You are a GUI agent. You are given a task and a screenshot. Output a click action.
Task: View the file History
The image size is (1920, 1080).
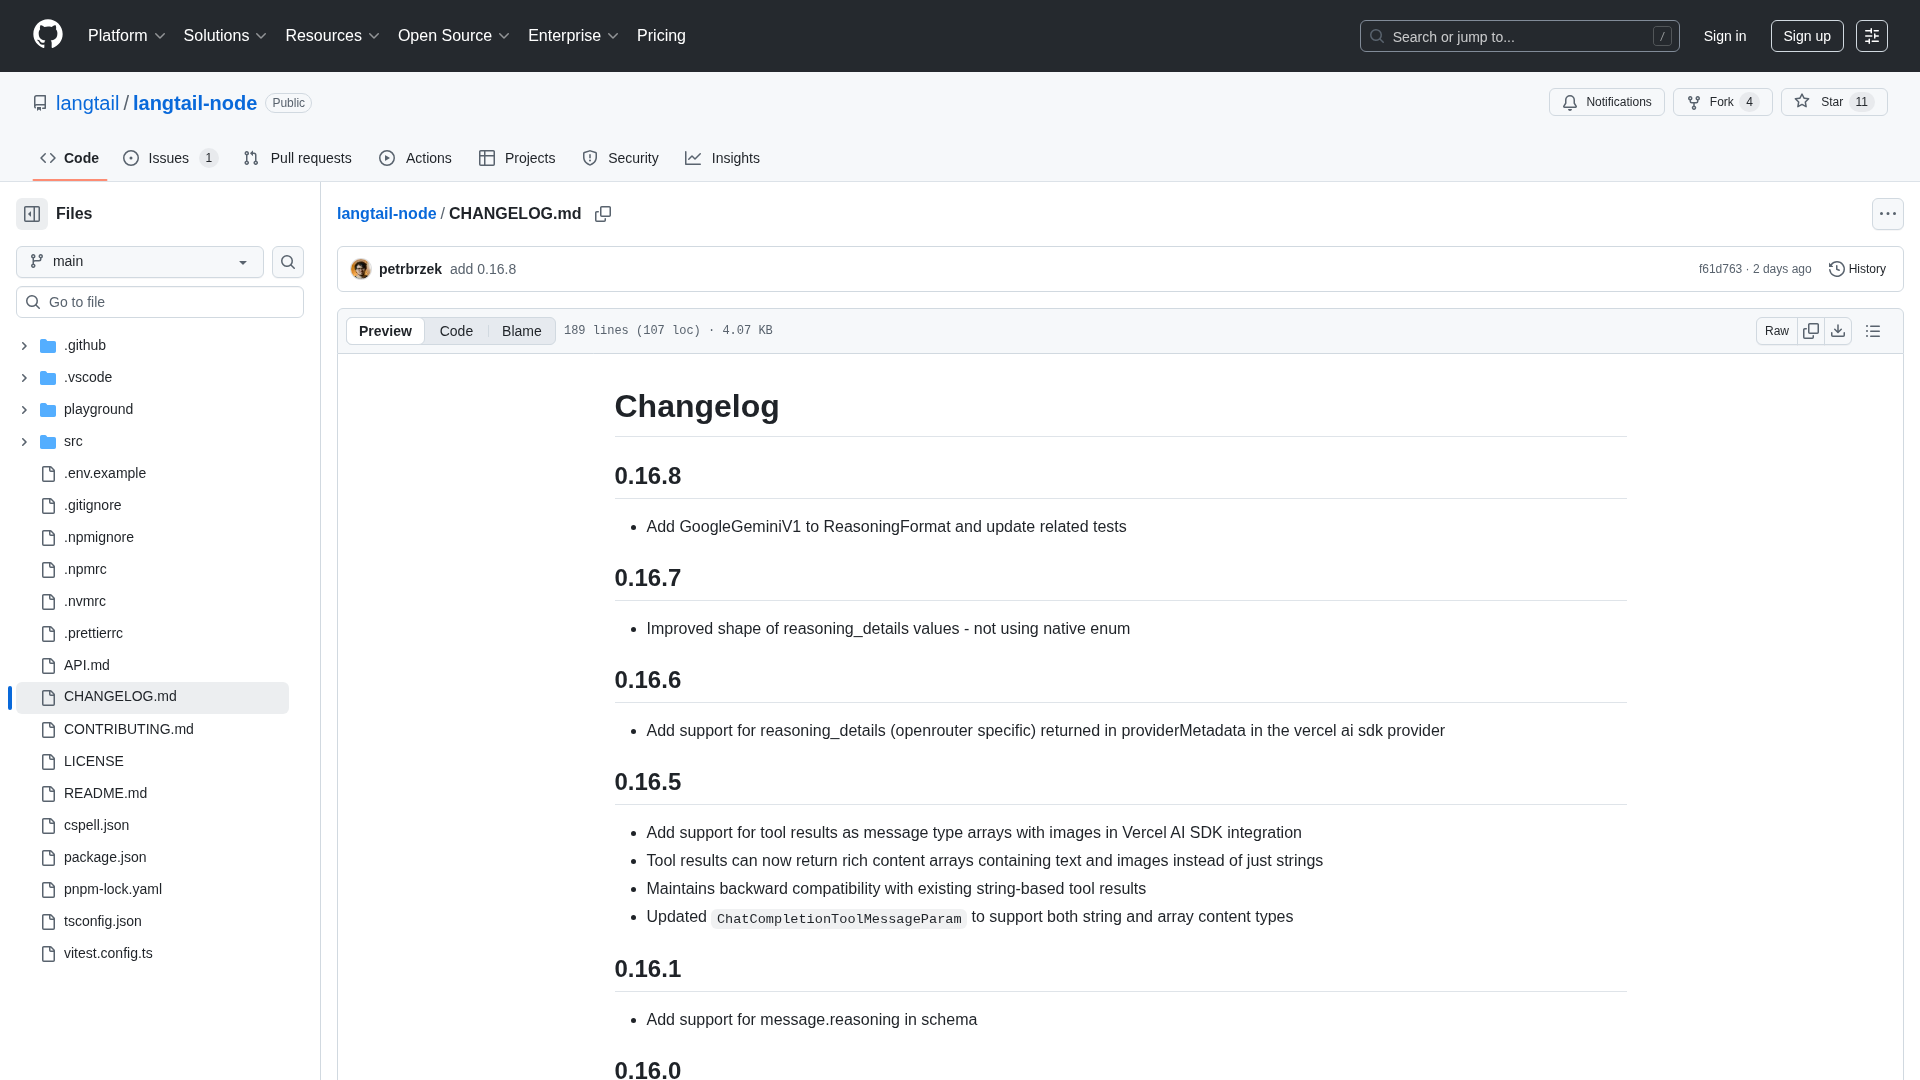click(1857, 269)
